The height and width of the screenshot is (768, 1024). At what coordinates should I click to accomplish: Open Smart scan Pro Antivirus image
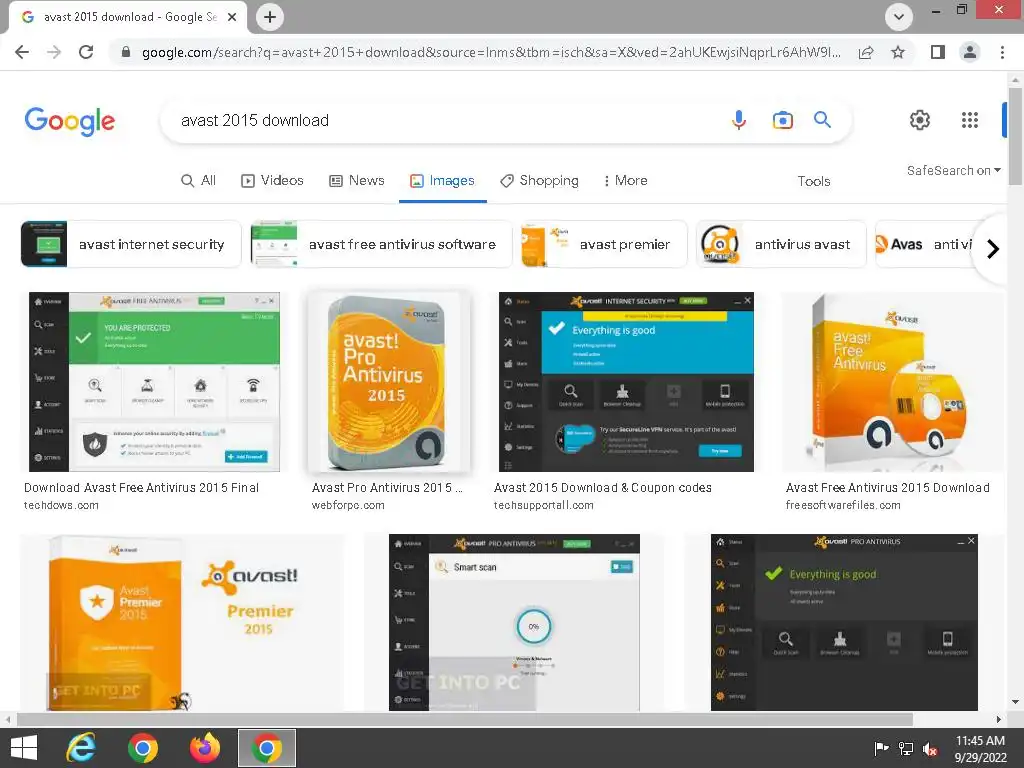[514, 622]
